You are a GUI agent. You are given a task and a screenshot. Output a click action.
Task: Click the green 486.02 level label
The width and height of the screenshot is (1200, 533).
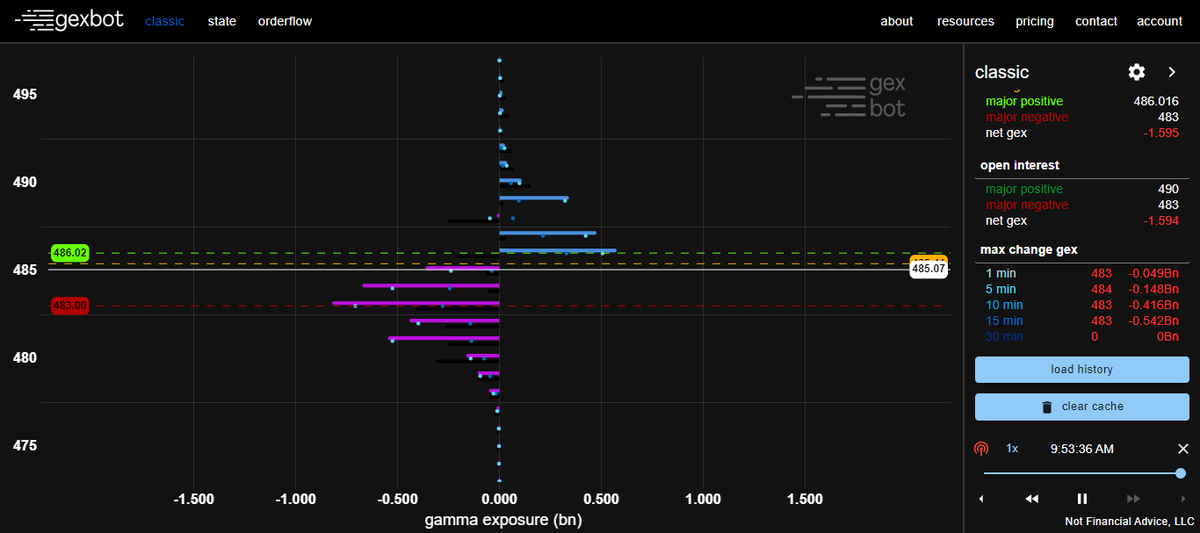(x=70, y=253)
